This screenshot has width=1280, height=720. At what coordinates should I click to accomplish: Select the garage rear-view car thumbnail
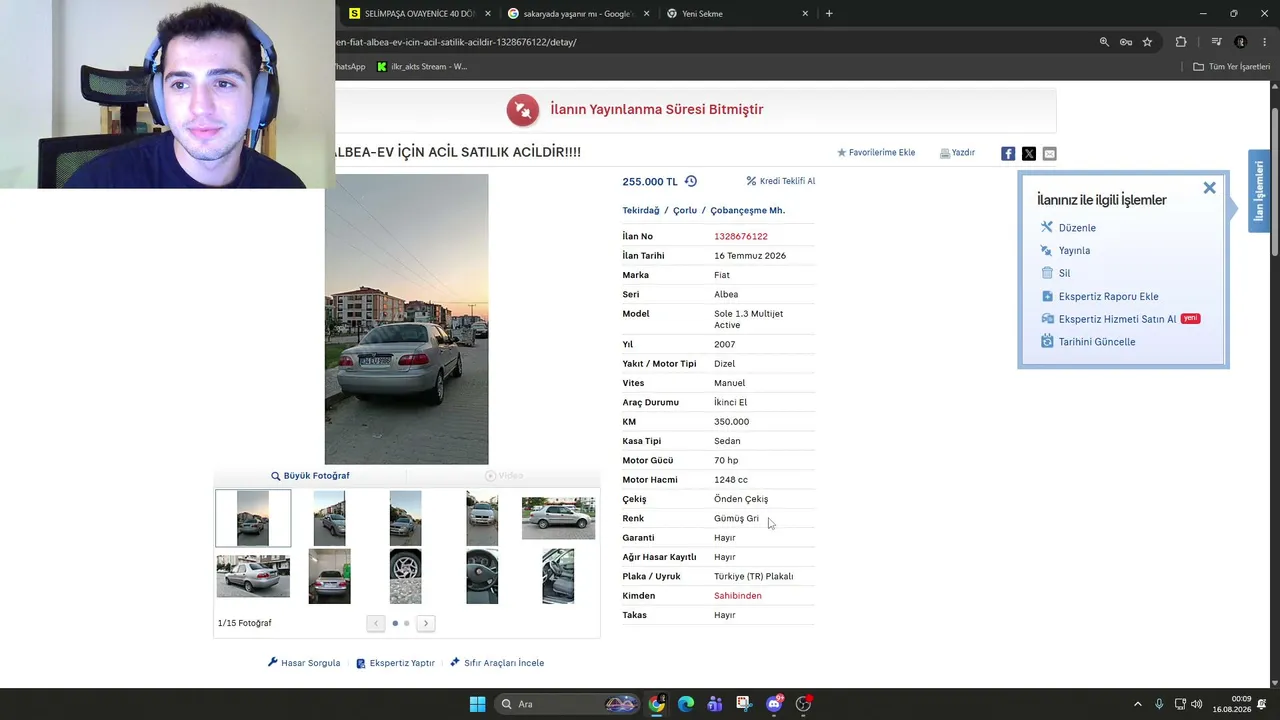329,576
